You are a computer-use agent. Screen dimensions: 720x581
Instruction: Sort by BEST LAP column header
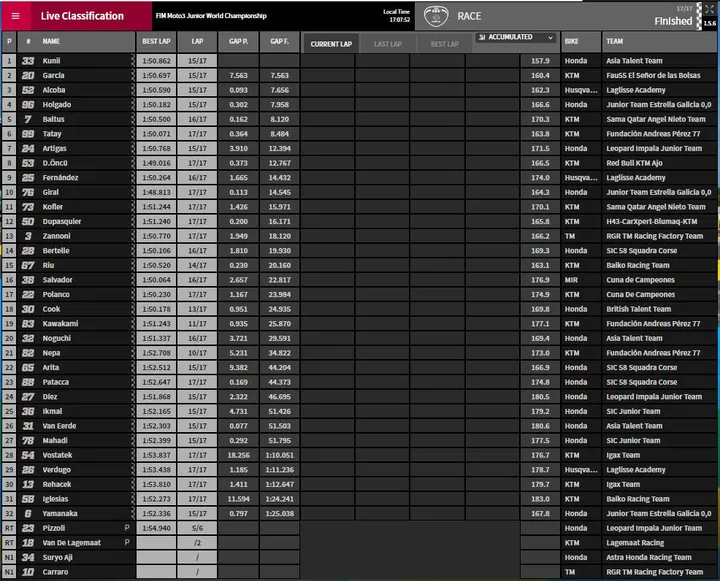(x=156, y=41)
